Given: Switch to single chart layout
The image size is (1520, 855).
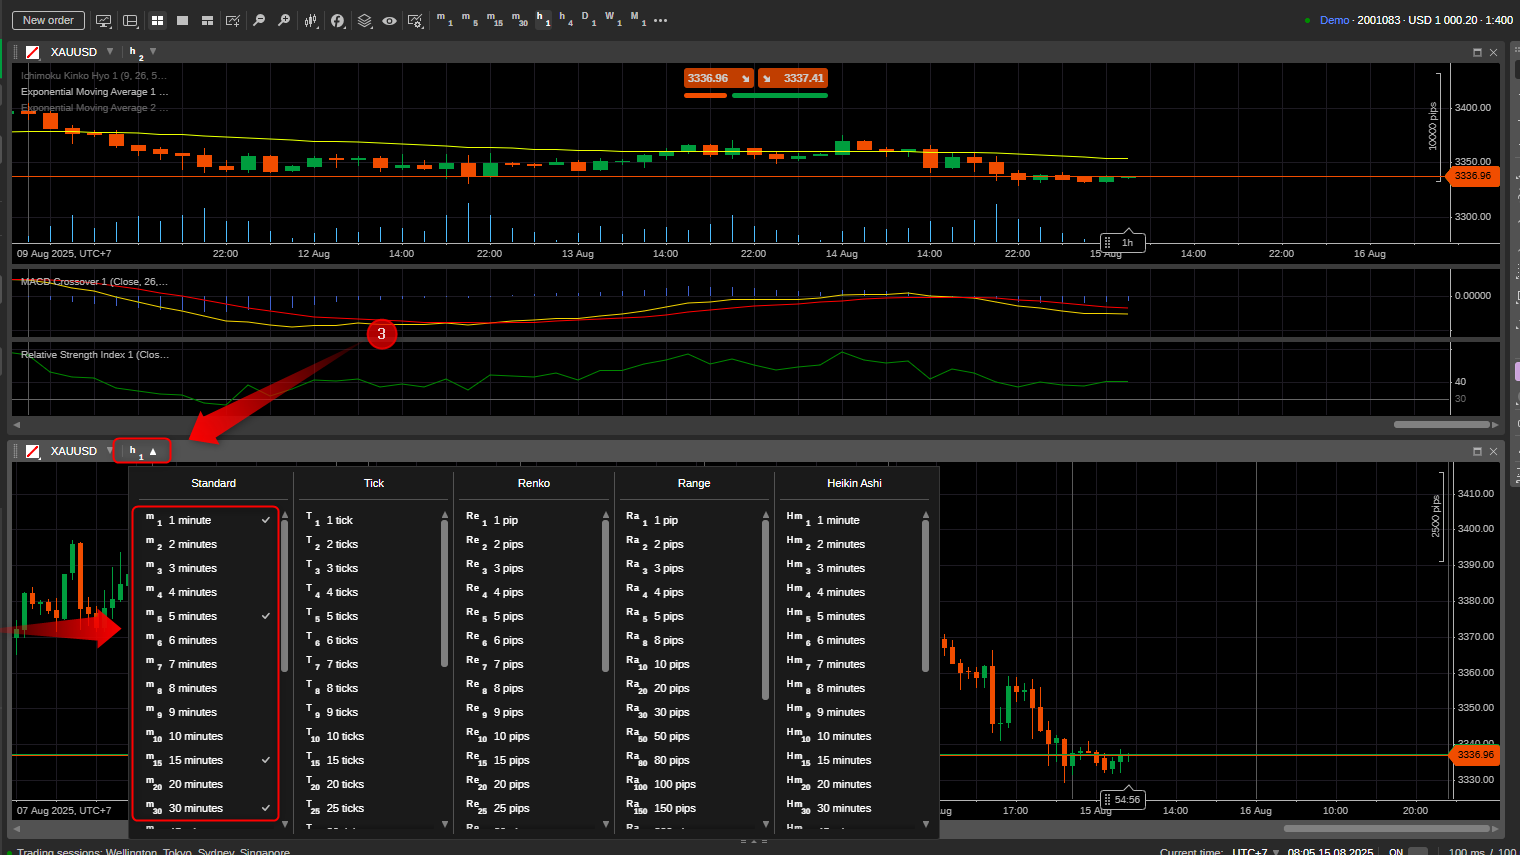Looking at the screenshot, I should [182, 20].
